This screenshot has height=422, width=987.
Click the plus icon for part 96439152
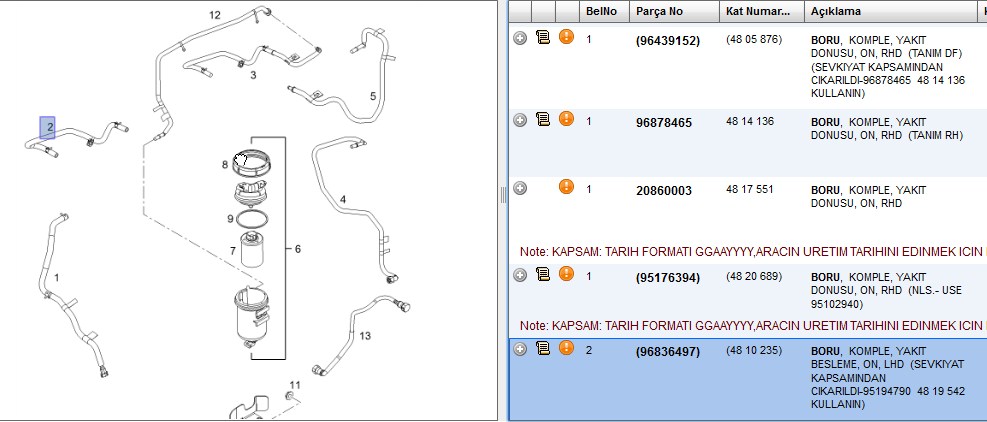[x=520, y=38]
